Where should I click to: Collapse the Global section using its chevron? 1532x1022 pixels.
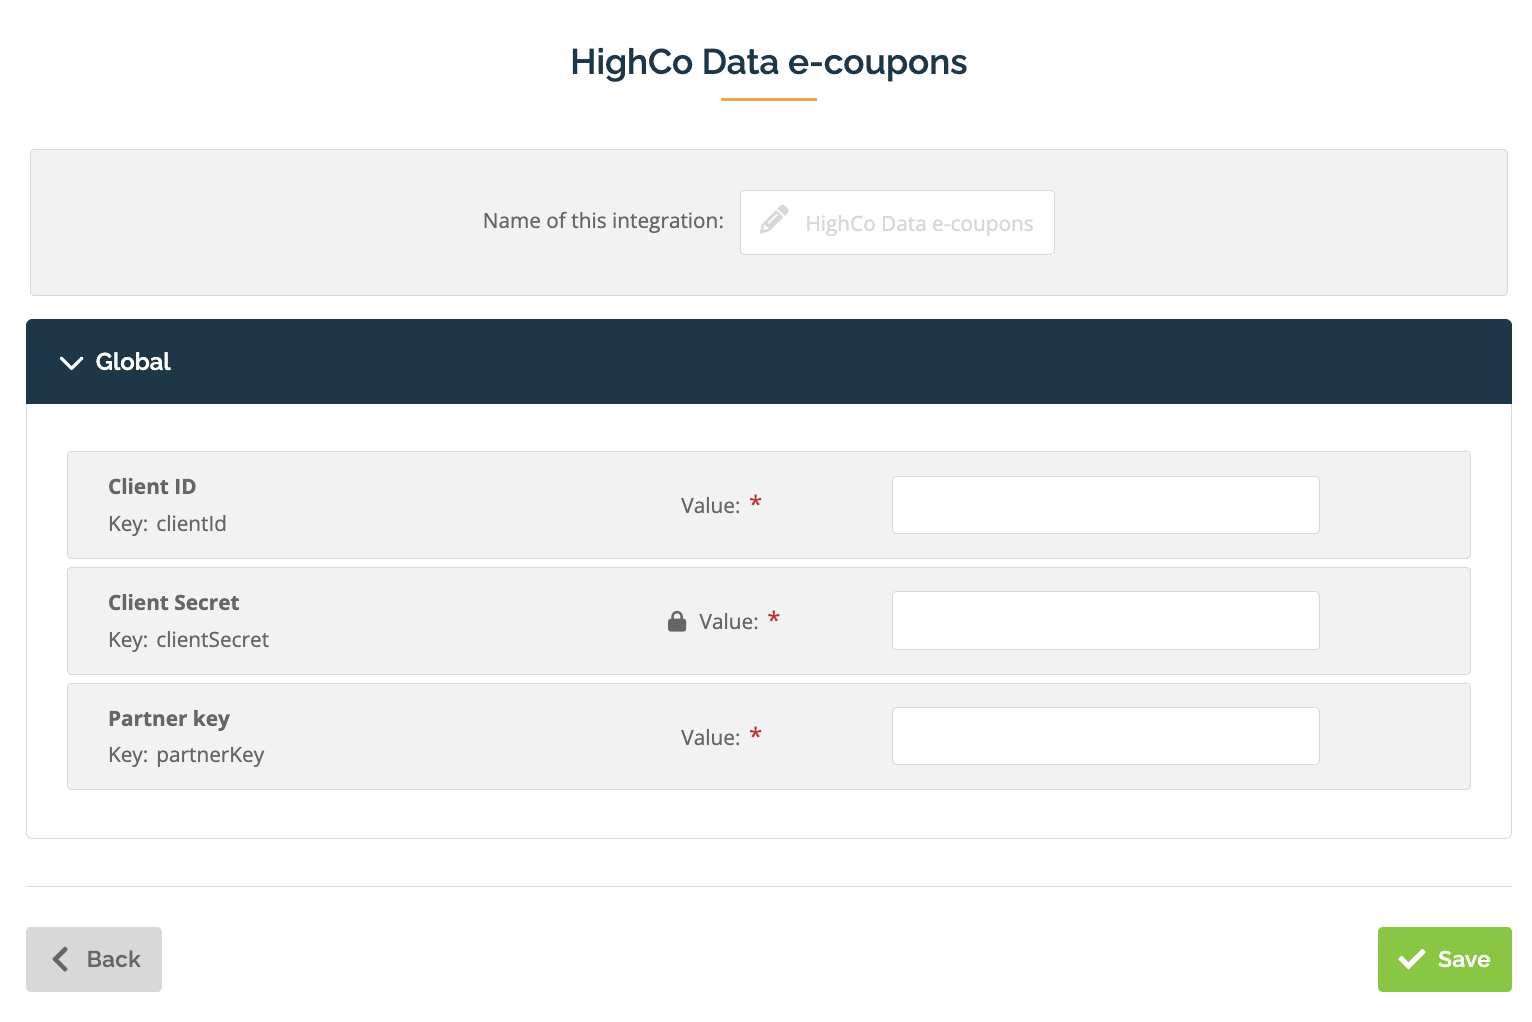(x=71, y=363)
